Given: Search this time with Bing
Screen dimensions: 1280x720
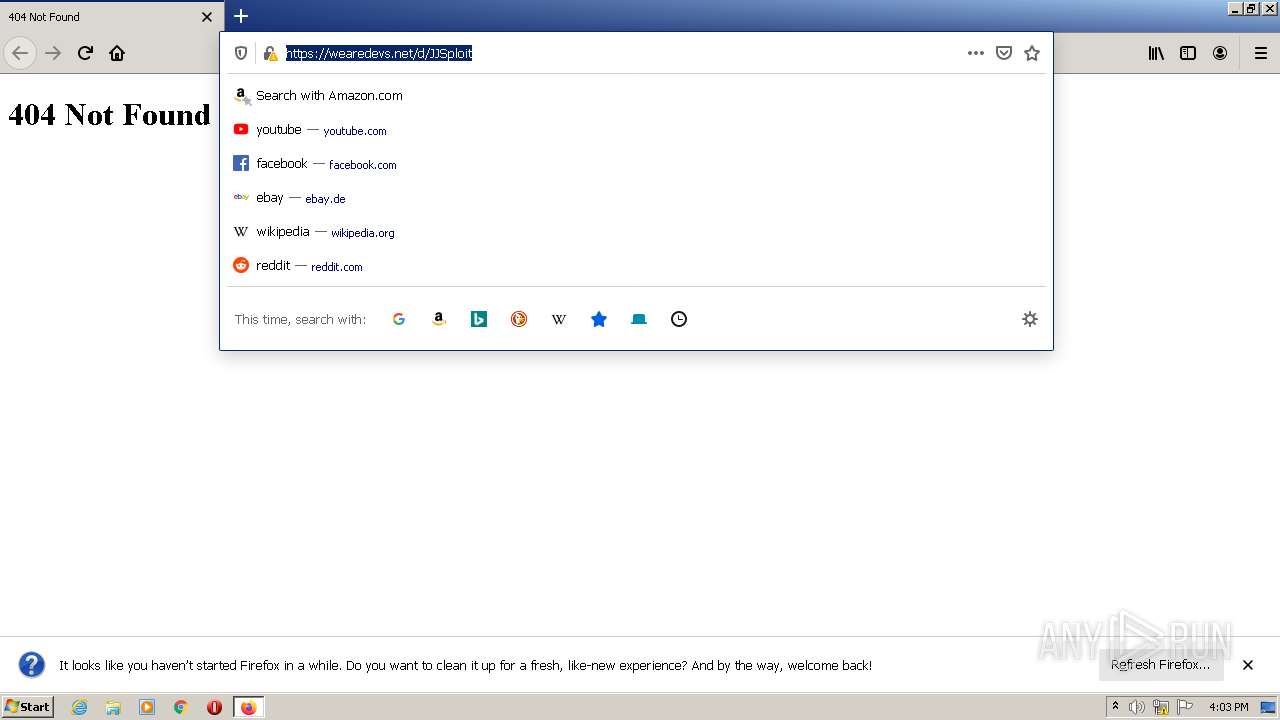Looking at the screenshot, I should pyautogui.click(x=479, y=319).
